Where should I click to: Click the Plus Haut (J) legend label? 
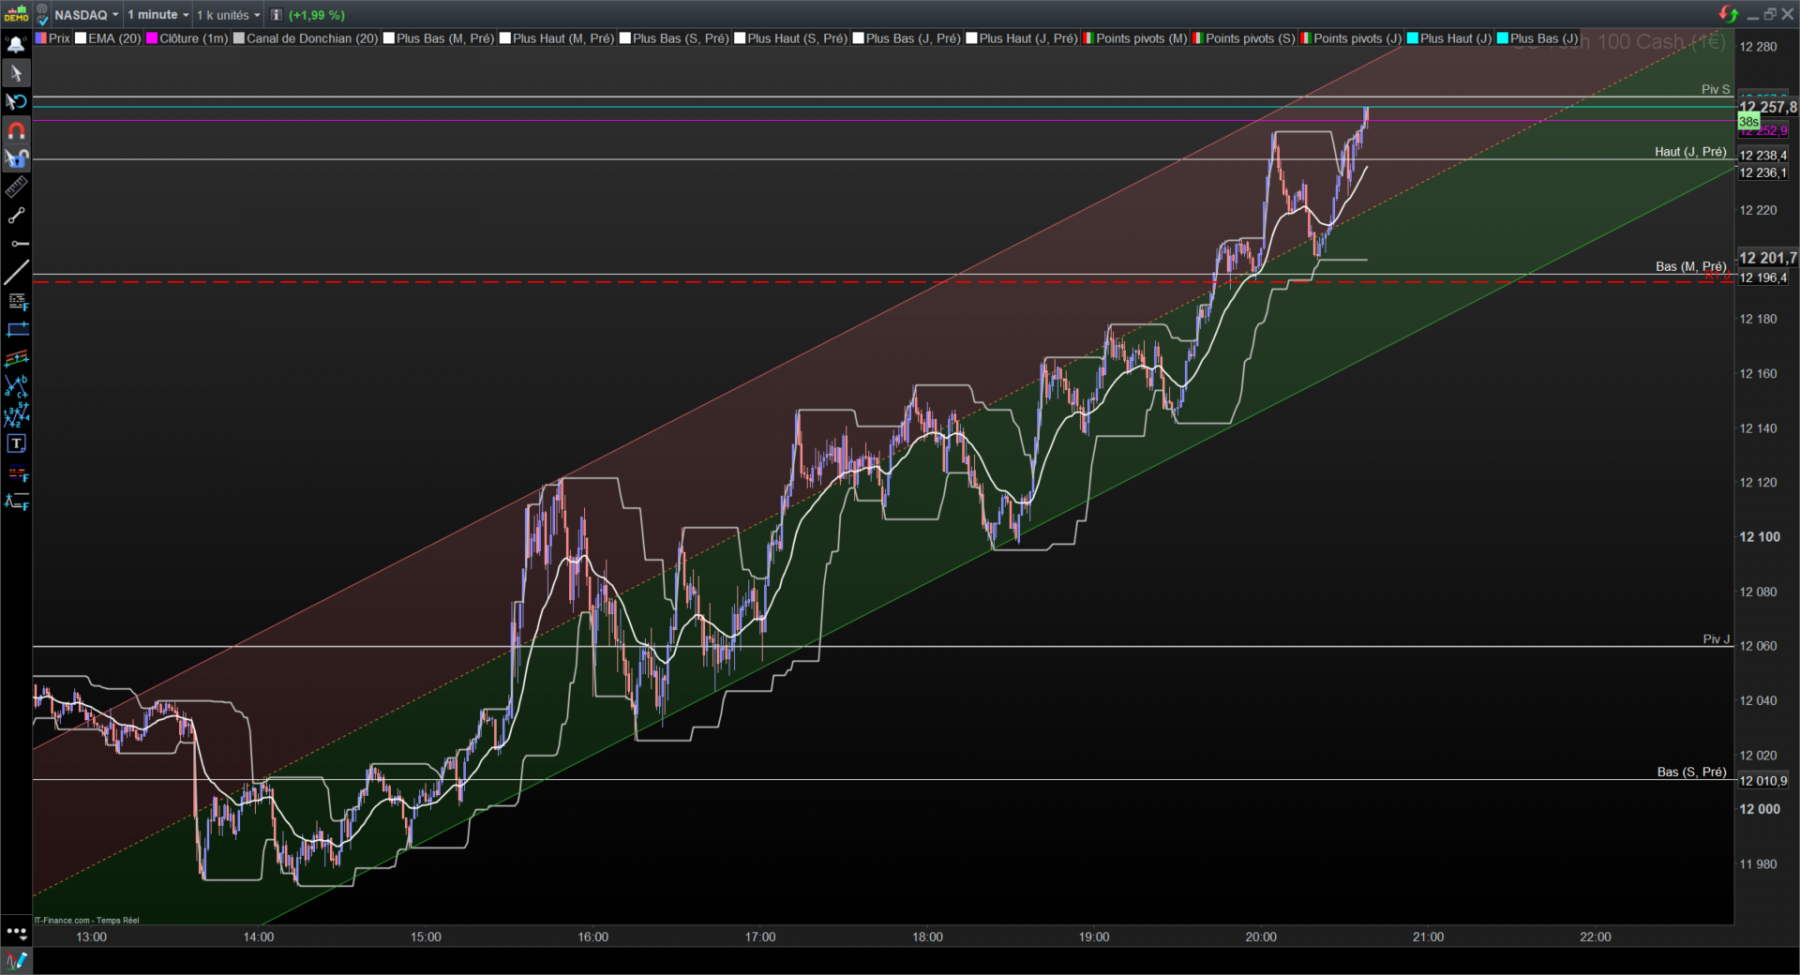(x=1456, y=38)
